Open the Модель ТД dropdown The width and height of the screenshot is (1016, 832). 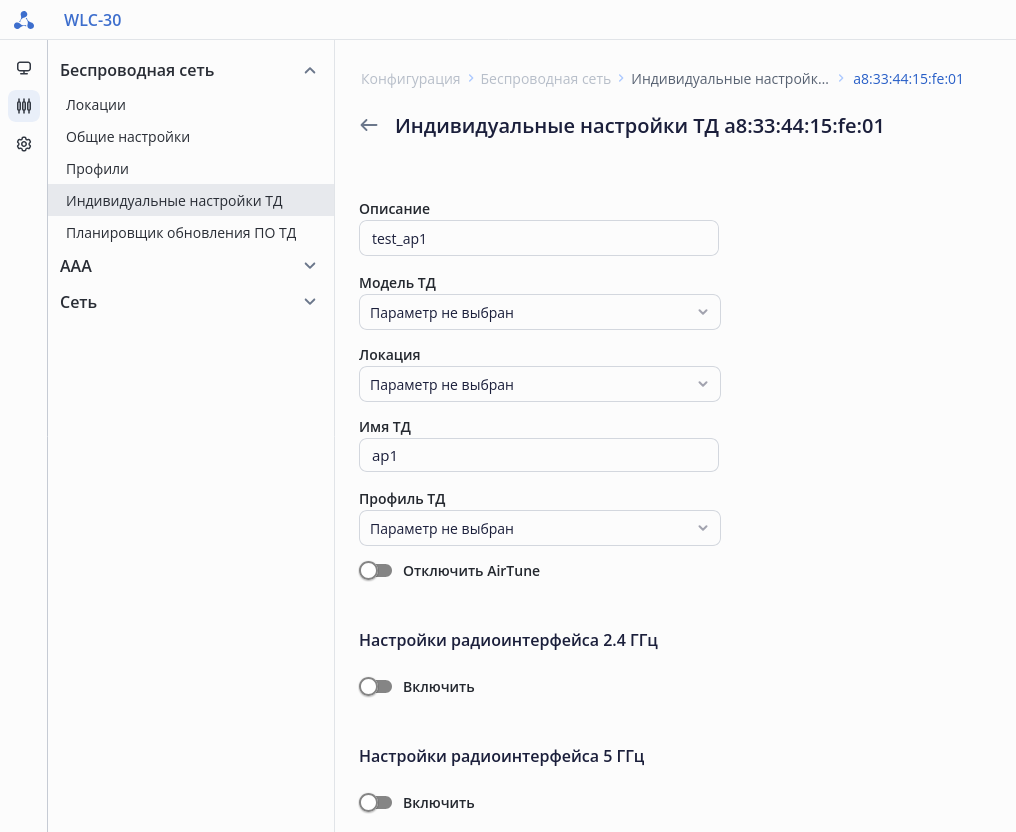[539, 312]
